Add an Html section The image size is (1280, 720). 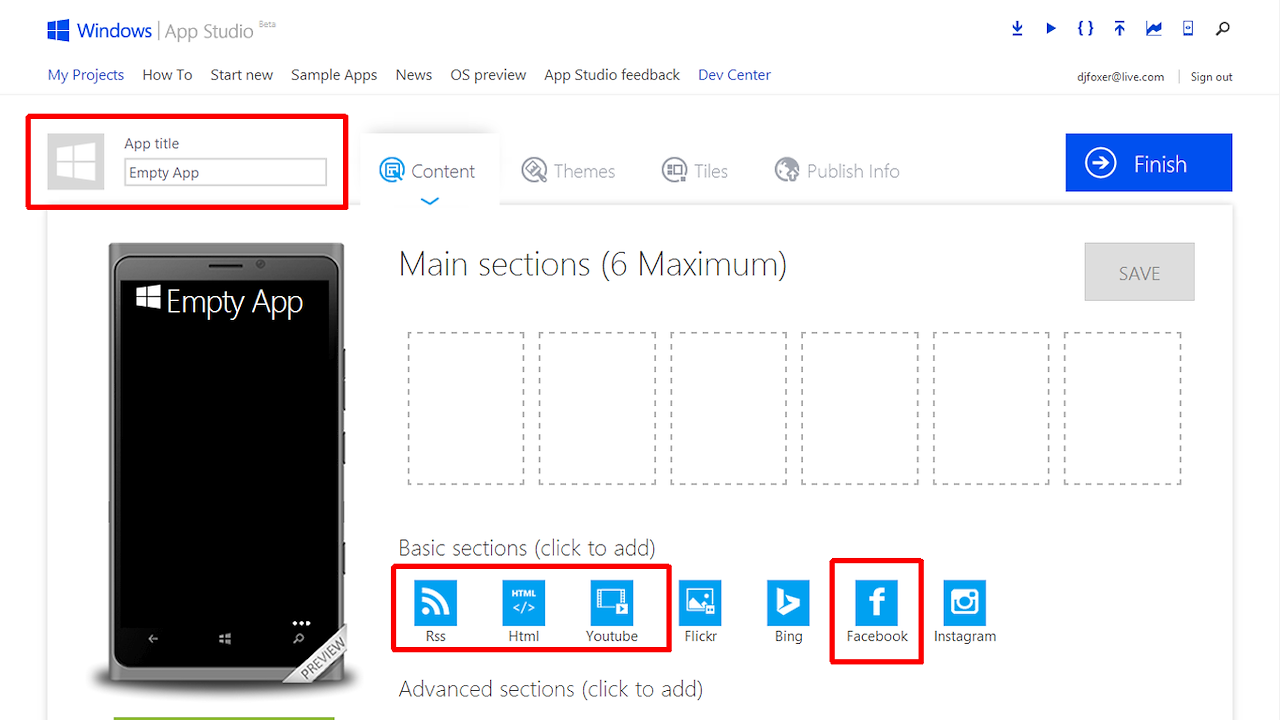524,612
